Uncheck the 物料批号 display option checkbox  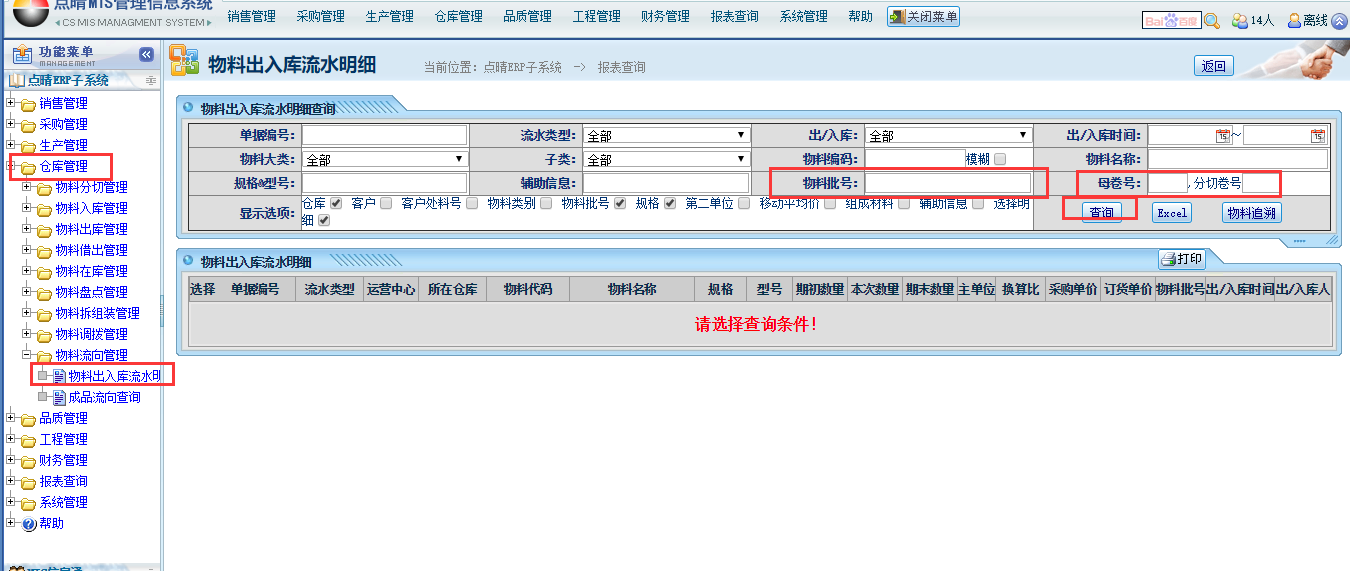pos(620,203)
